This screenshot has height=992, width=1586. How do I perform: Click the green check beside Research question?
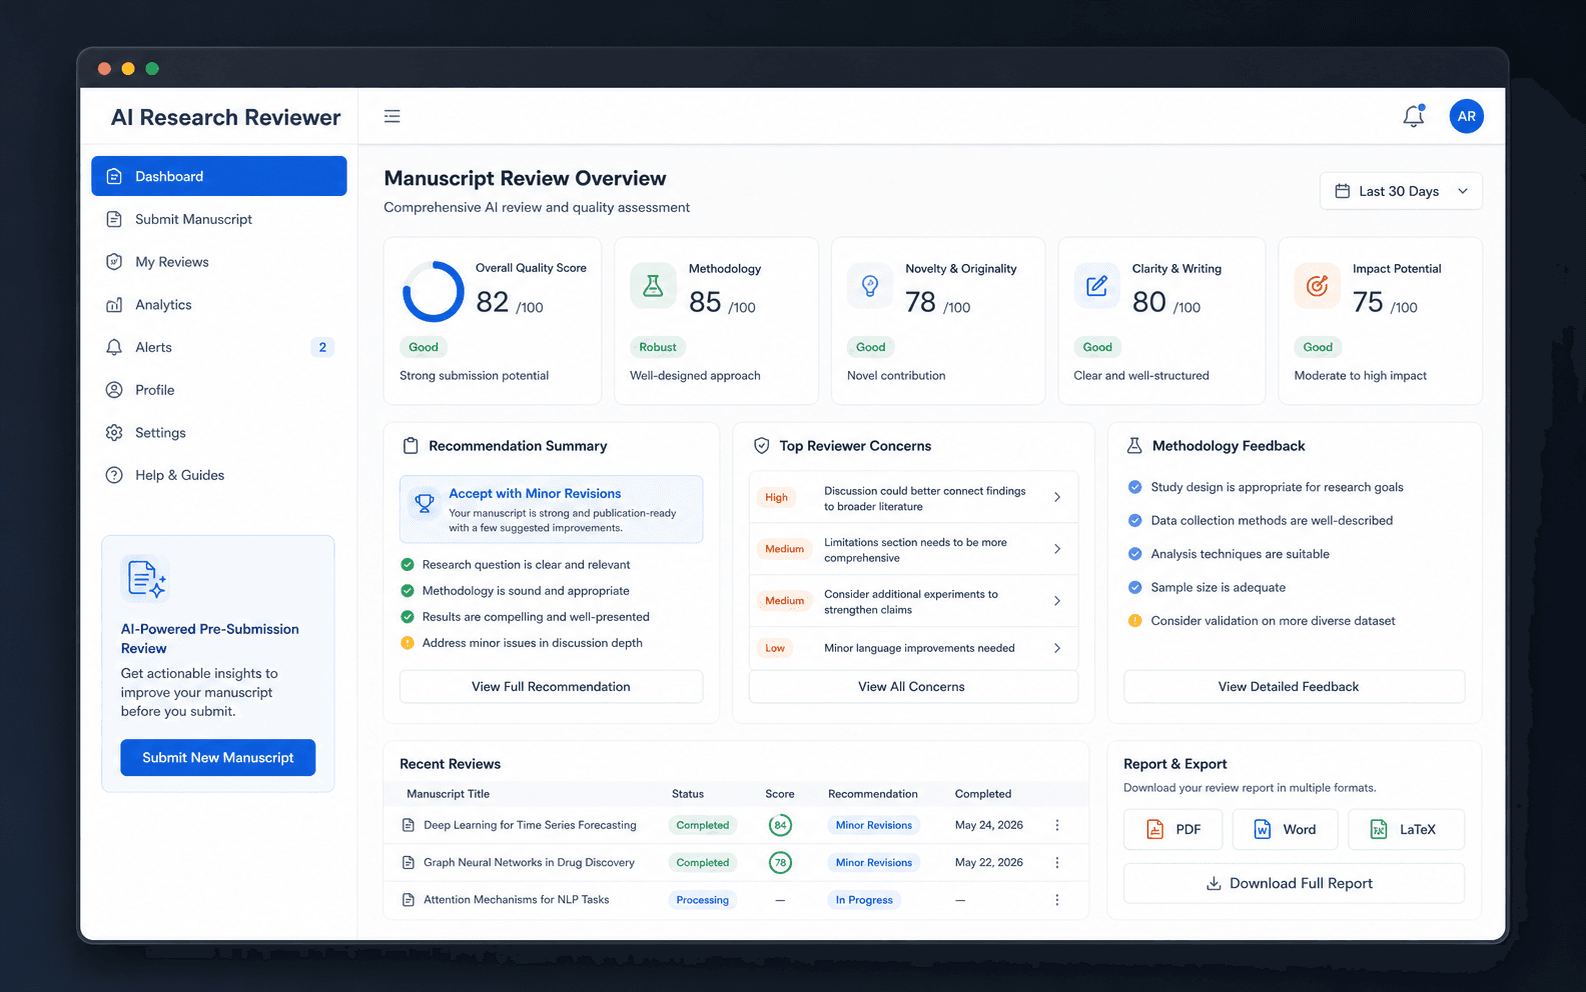click(407, 565)
